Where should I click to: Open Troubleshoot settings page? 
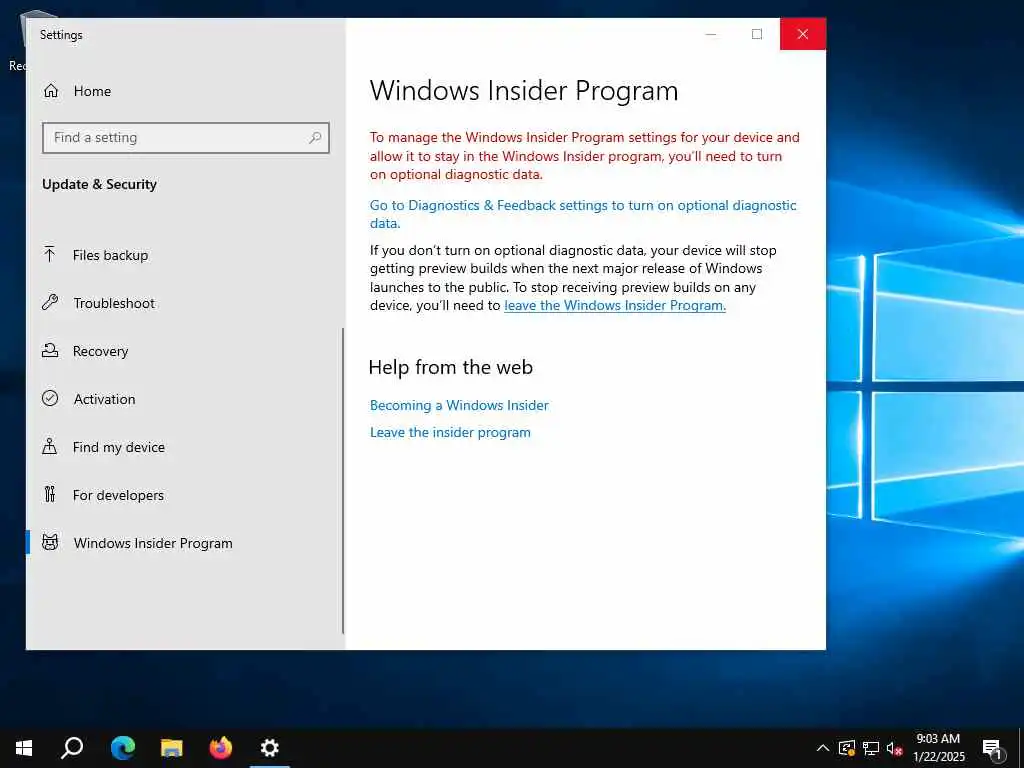[185, 303]
